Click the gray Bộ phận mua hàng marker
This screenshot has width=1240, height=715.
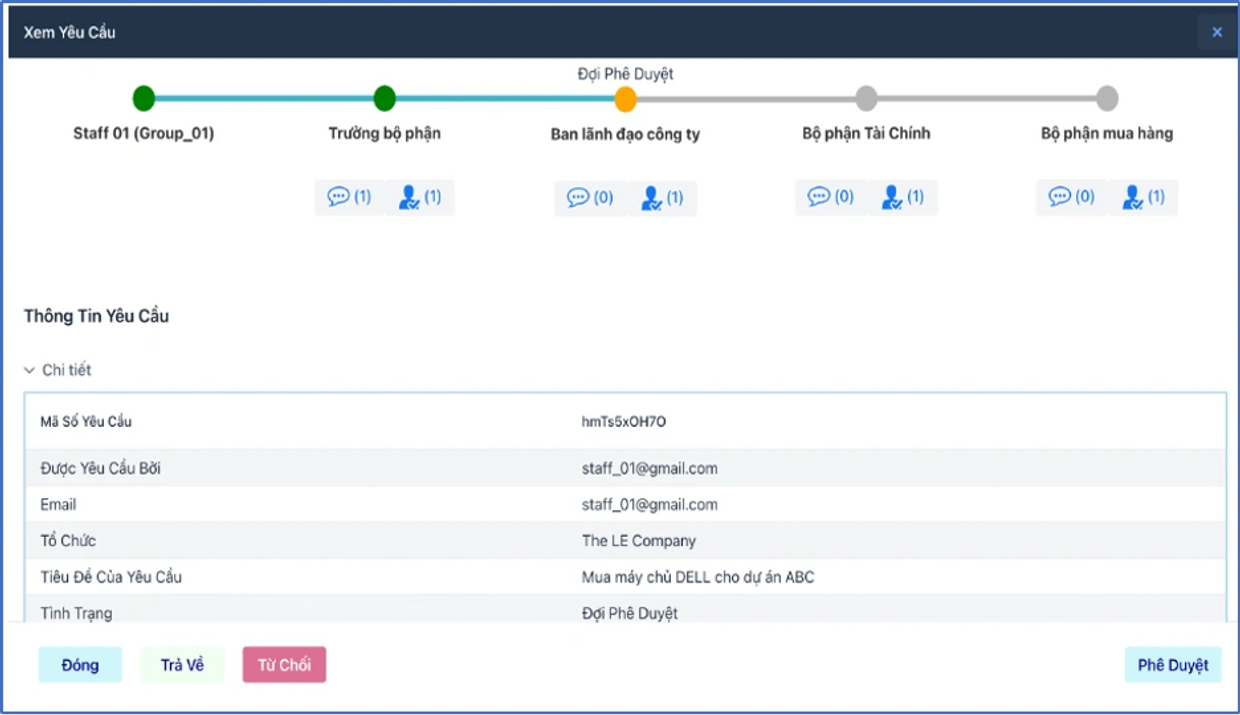click(1107, 98)
